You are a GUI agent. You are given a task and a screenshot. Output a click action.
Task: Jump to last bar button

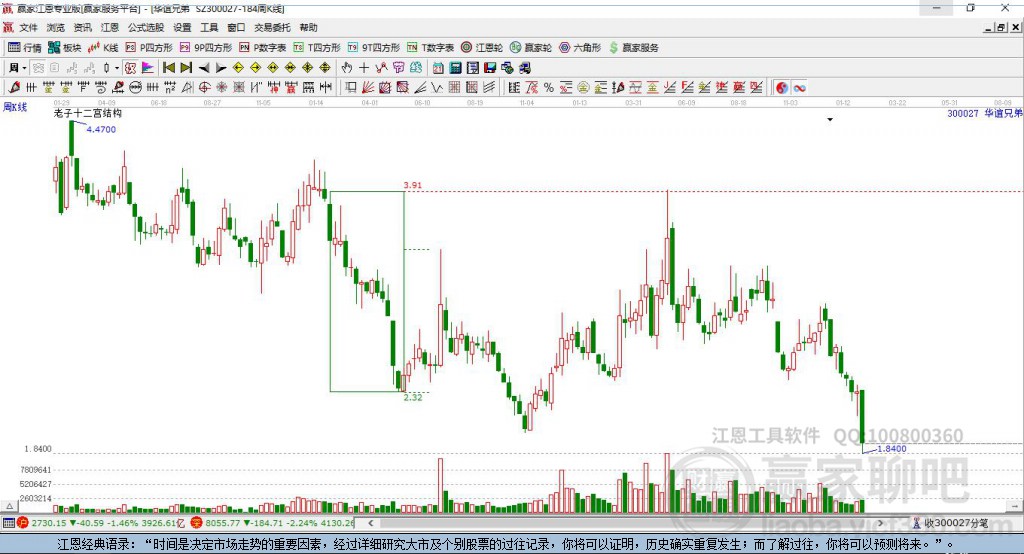coord(186,68)
